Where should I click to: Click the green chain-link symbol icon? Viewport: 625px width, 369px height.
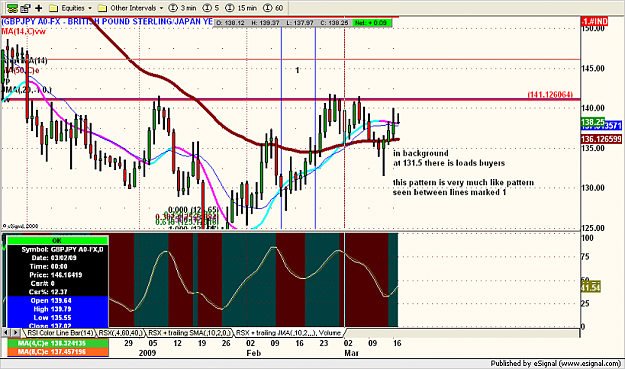[12, 8]
